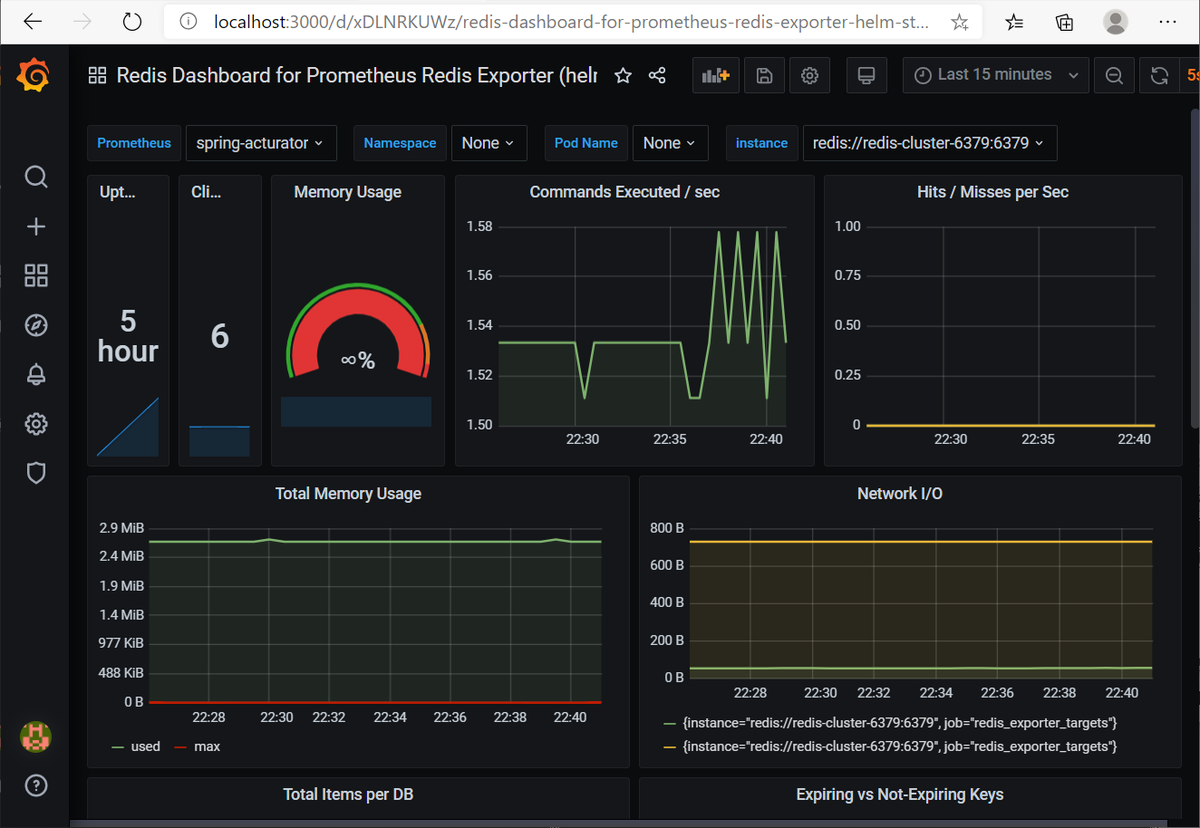Open the Pod Name None dropdown
1200x828 pixels.
670,143
